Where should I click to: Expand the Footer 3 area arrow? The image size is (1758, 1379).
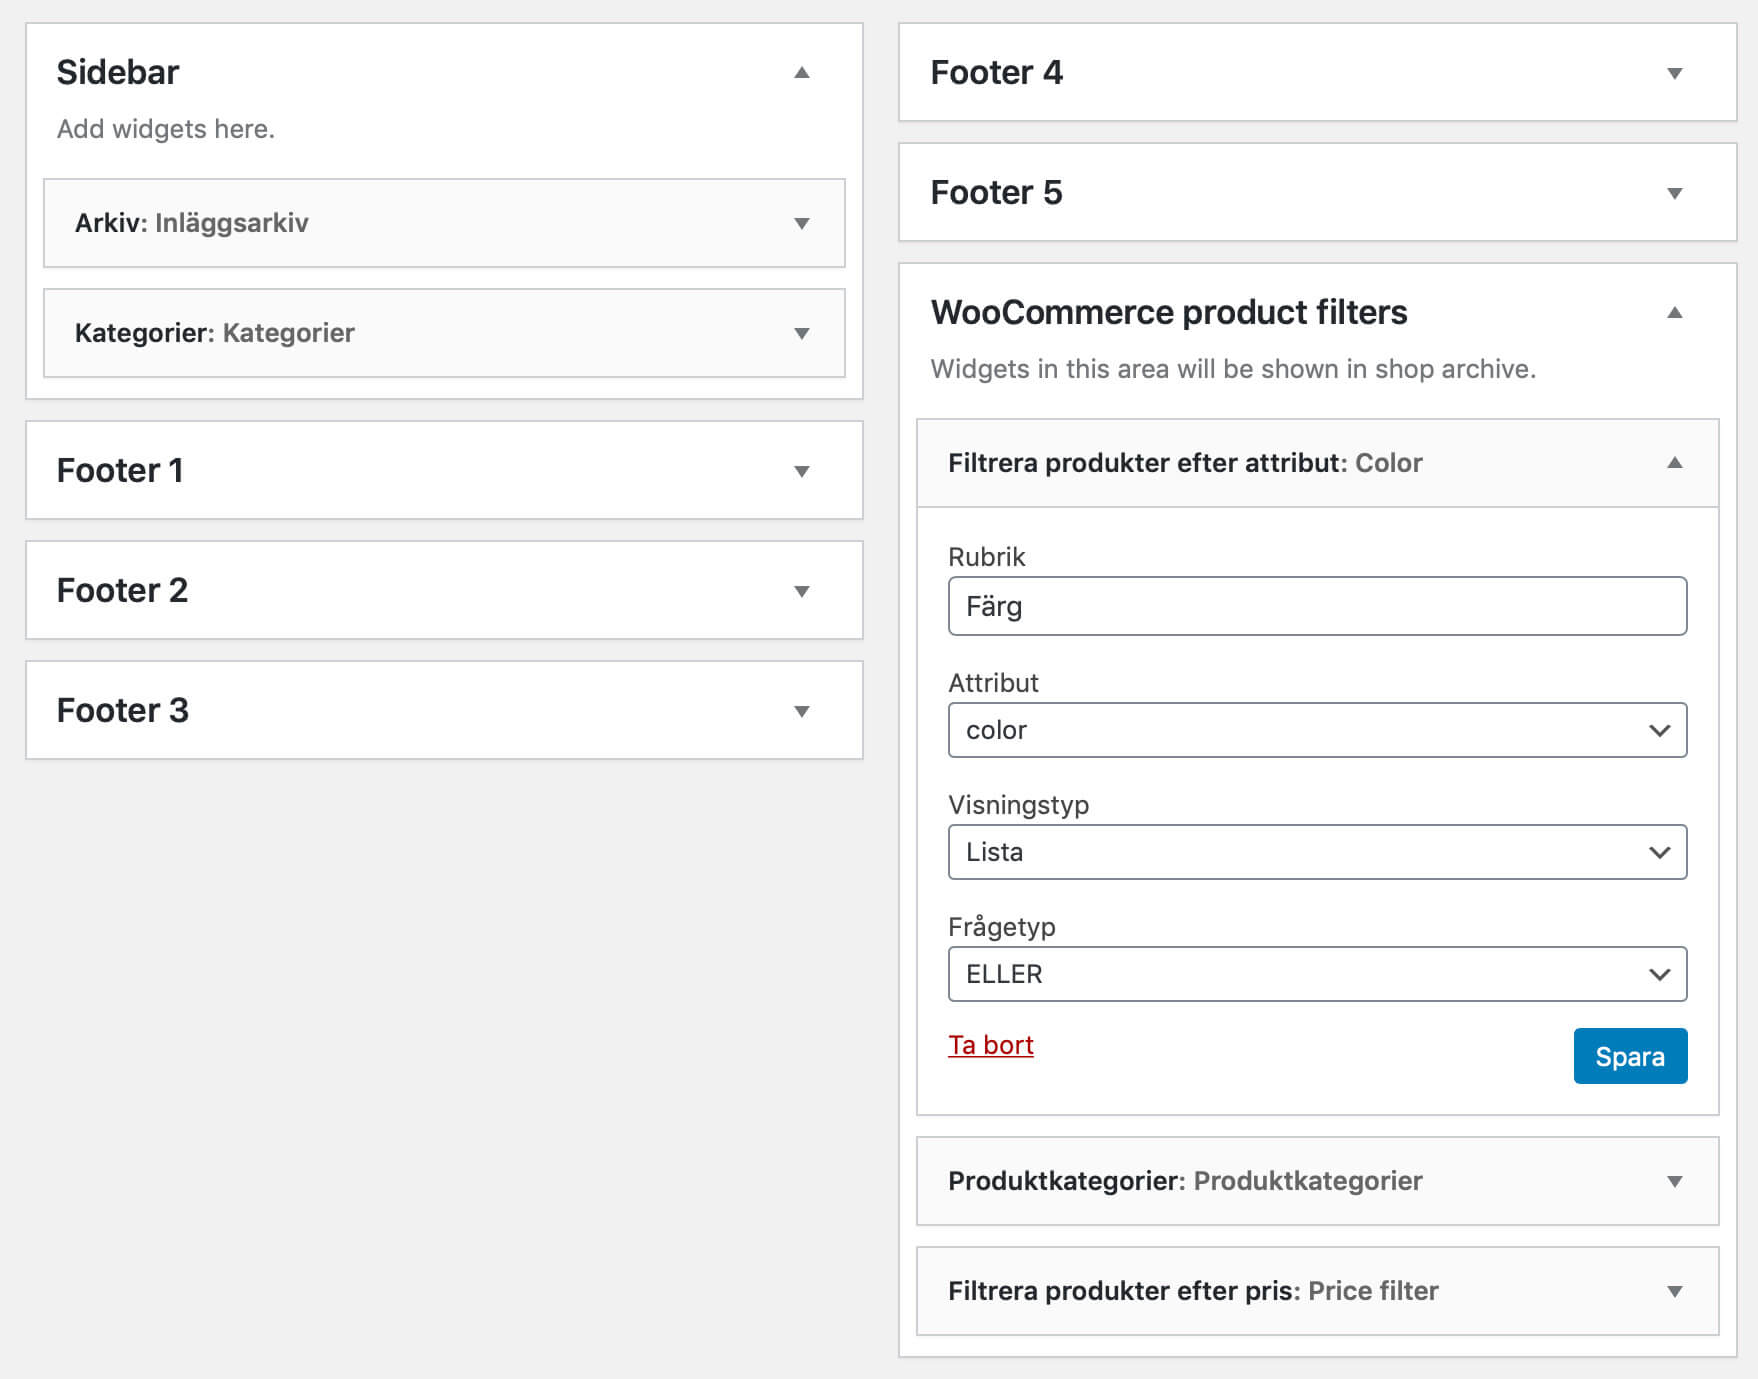click(x=801, y=711)
